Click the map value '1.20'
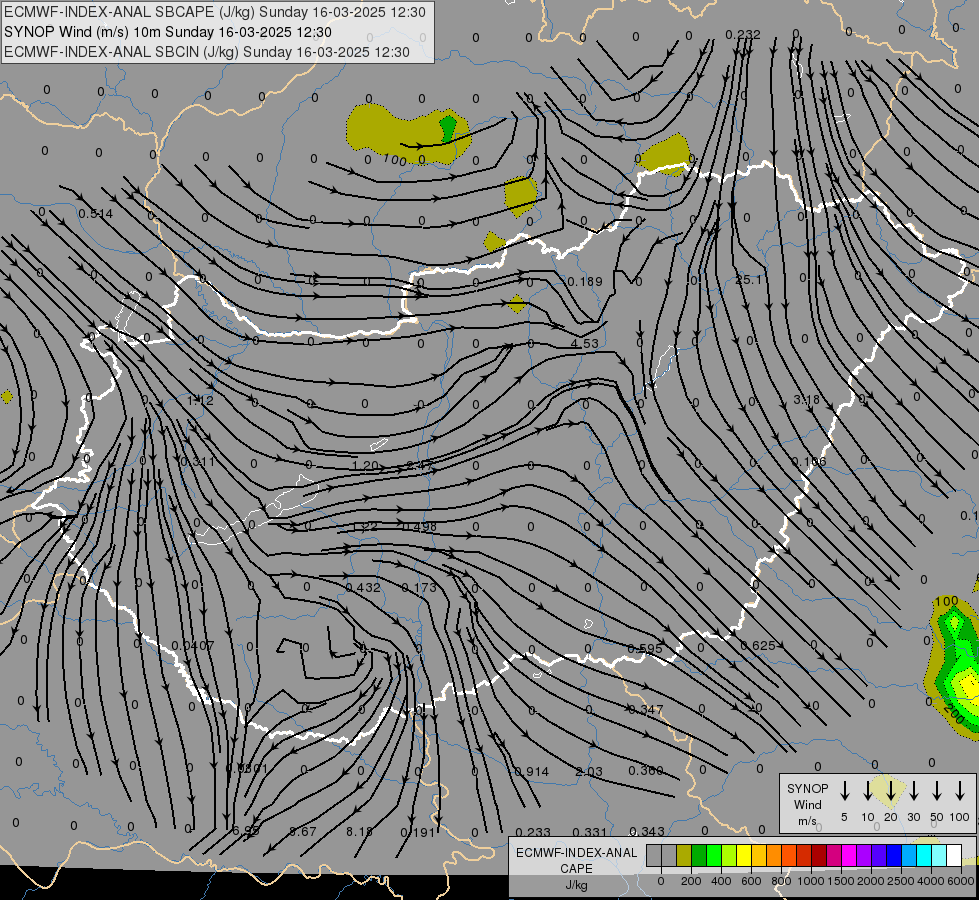Viewport: 979px width, 900px height. coord(365,465)
